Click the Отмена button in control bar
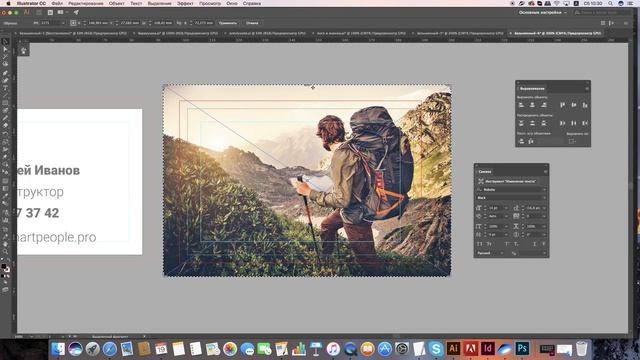640x360 pixels. [252, 23]
